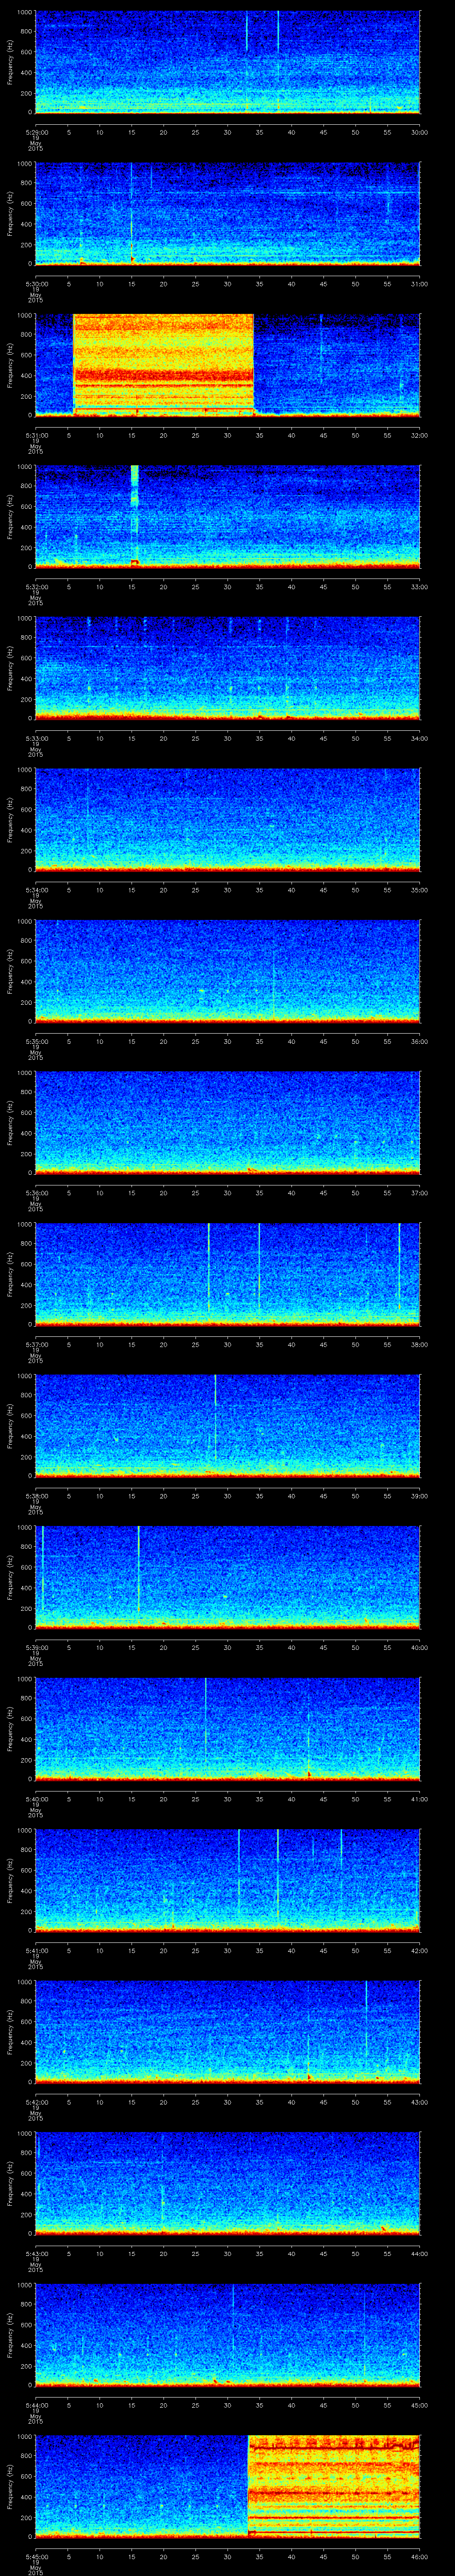This screenshot has width=455, height=2576.
Task: Select the spectrogram panel starting at 5:29:00
Action: point(227,62)
